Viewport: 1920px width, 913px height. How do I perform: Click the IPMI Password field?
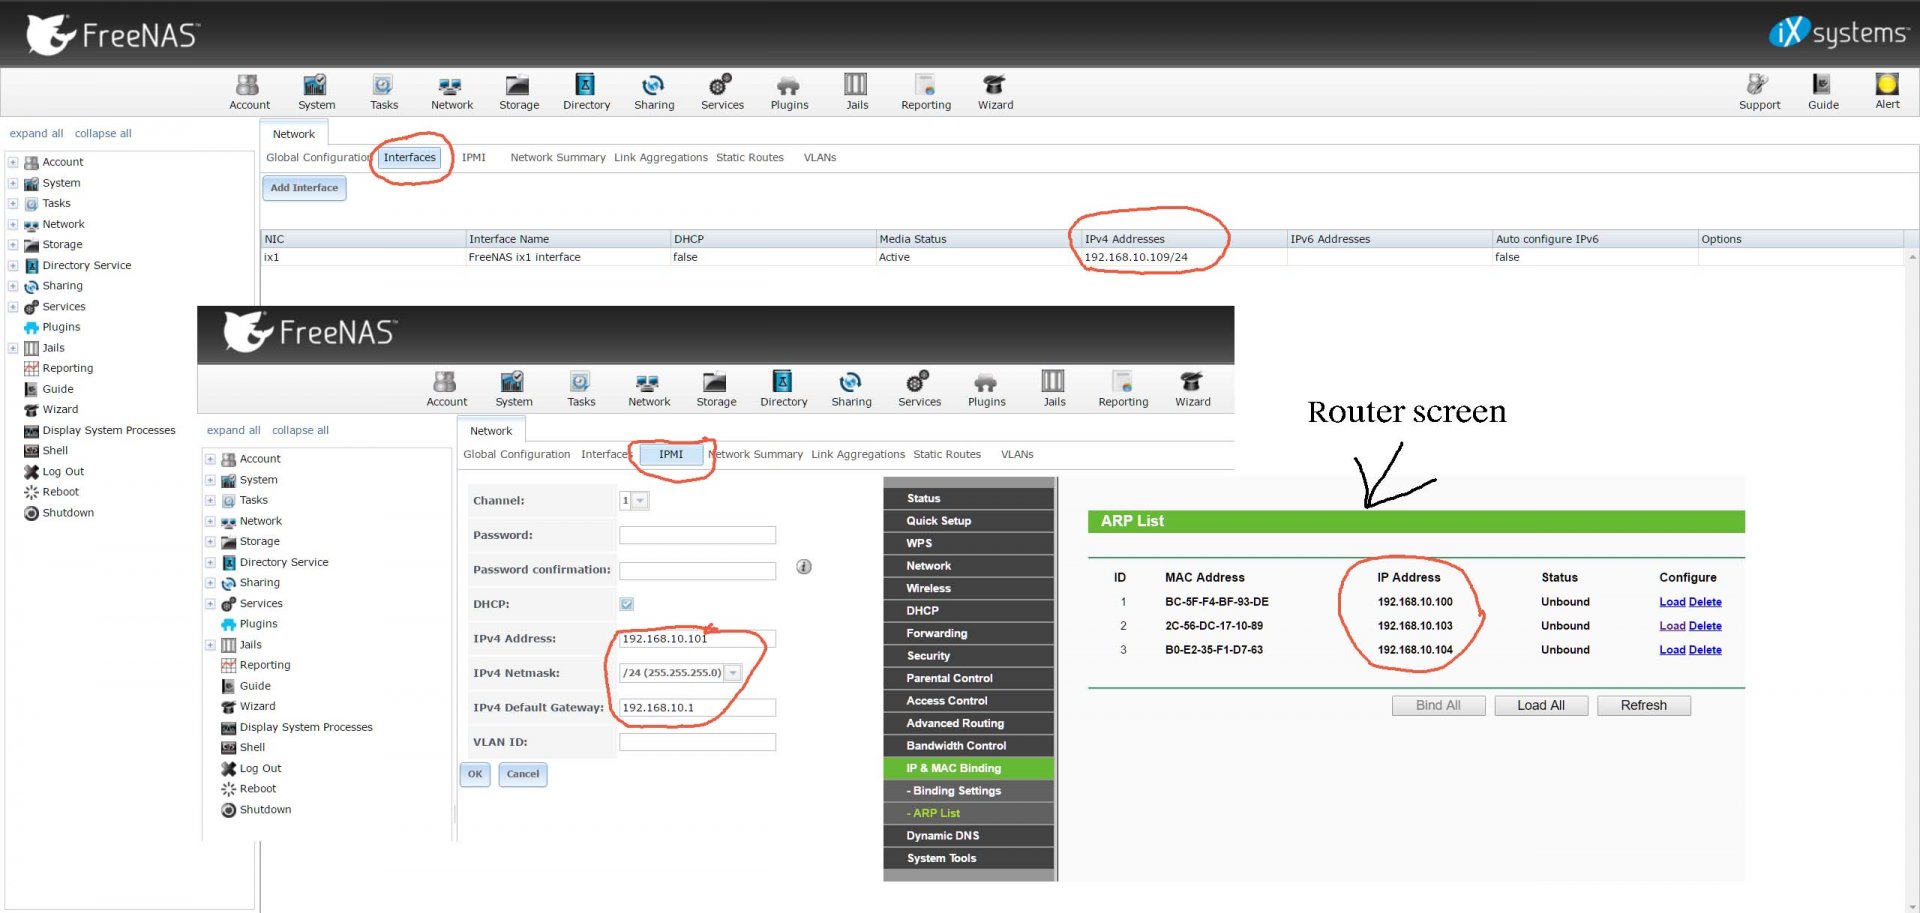(697, 535)
